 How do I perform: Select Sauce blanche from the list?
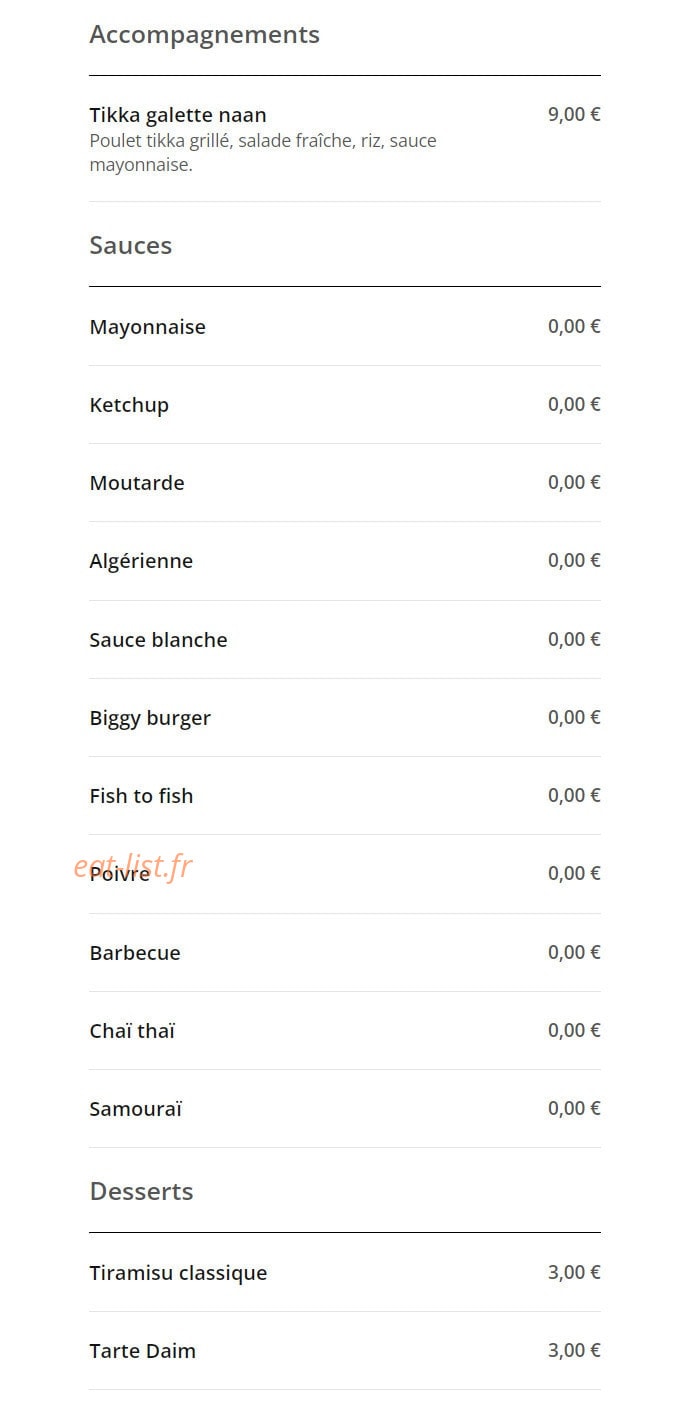click(x=344, y=640)
